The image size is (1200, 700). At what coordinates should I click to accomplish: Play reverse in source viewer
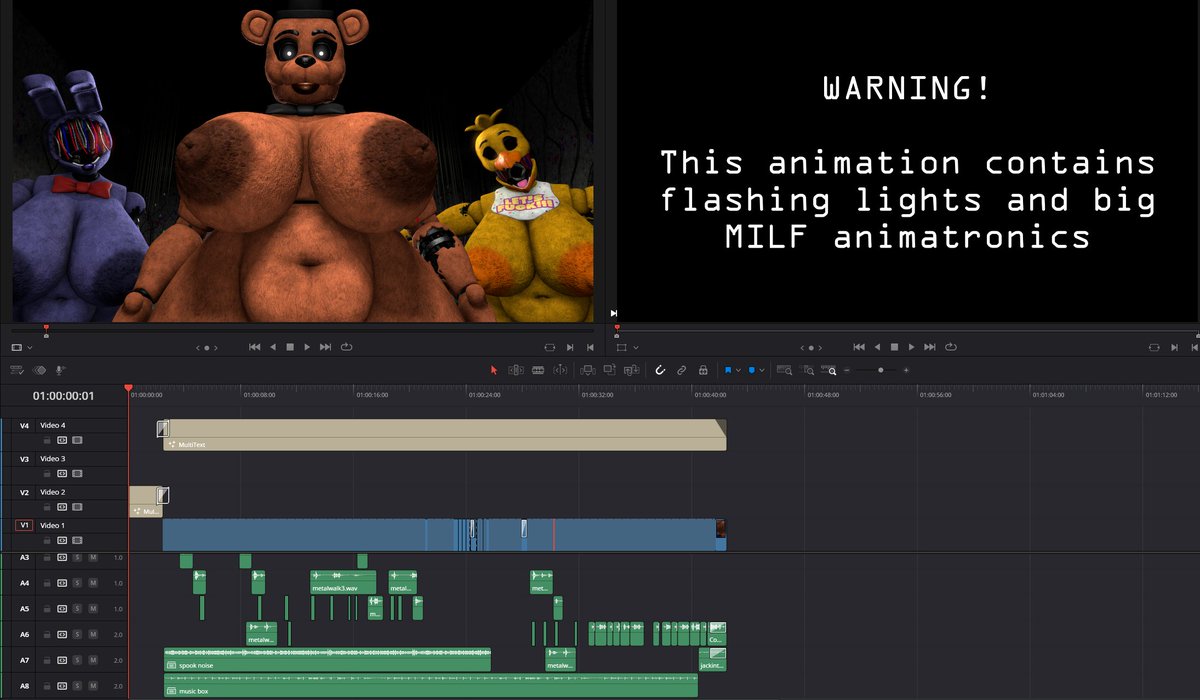pyautogui.click(x=272, y=347)
